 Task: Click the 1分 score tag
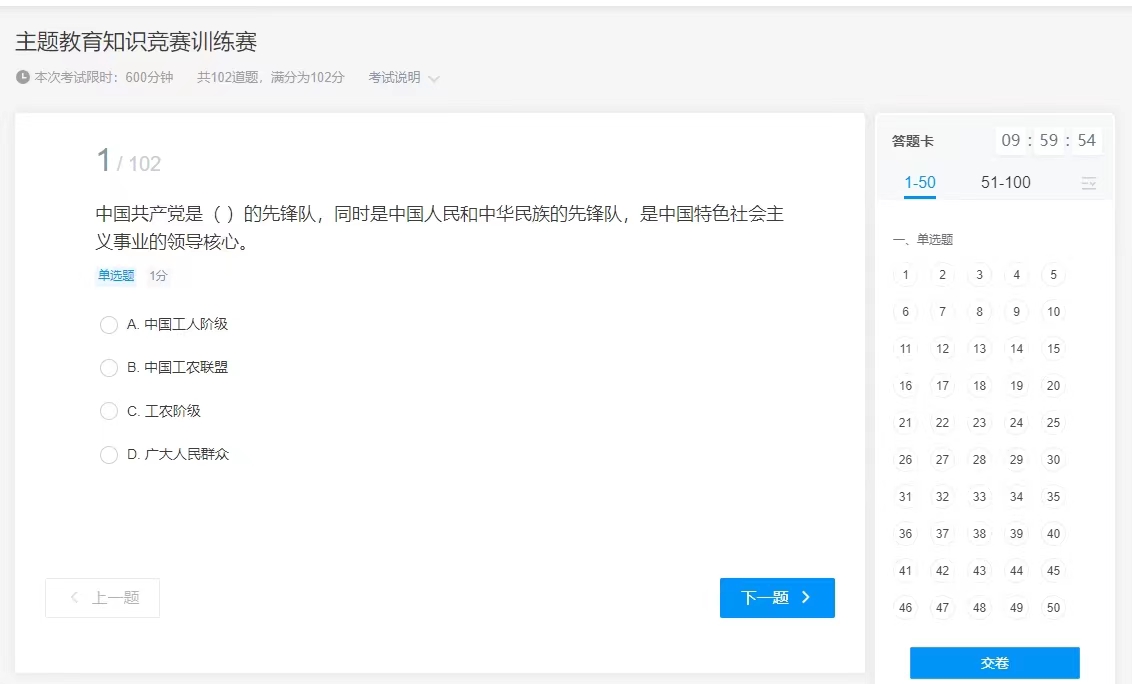click(158, 275)
